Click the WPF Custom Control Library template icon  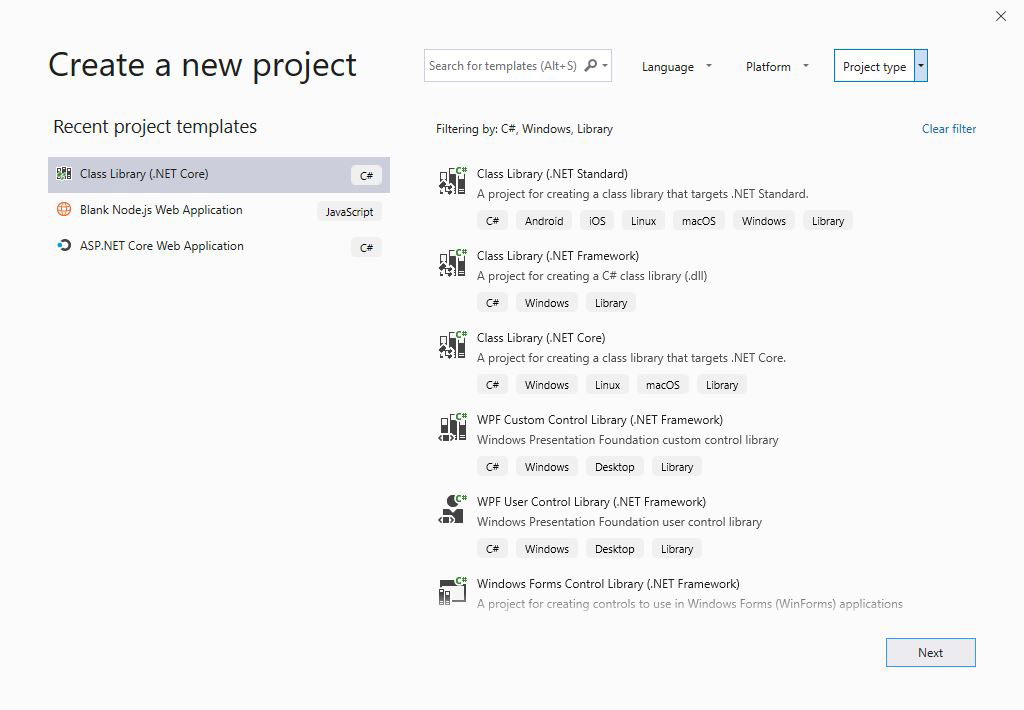point(451,426)
